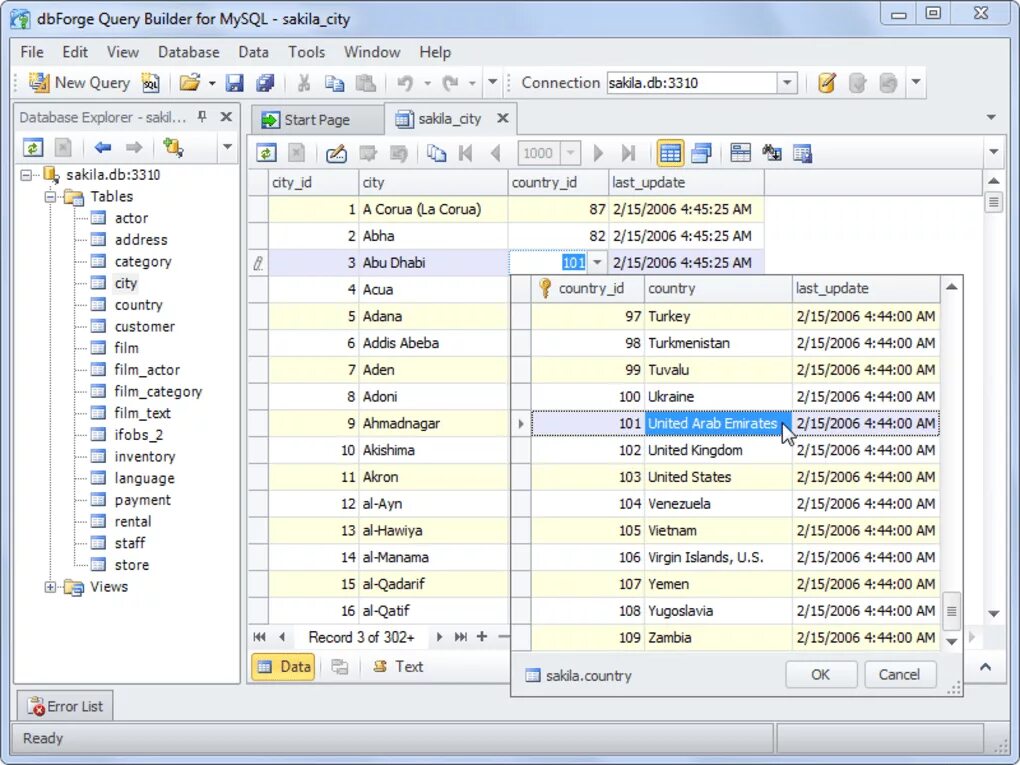This screenshot has width=1020, height=765.
Task: Open the Connection combo box dropdown
Action: tap(787, 83)
